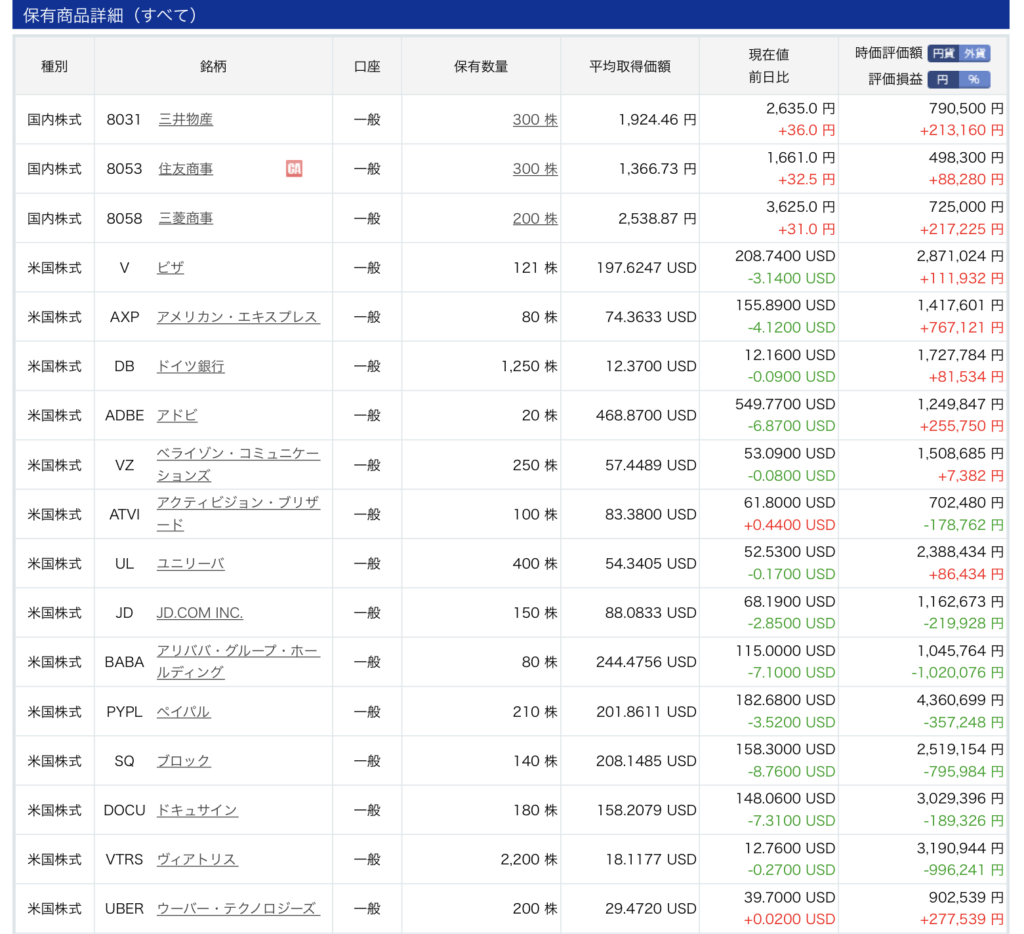Open the ヴィアトリス stock link
Image resolution: width=1024 pixels, height=934 pixels.
coord(197,860)
